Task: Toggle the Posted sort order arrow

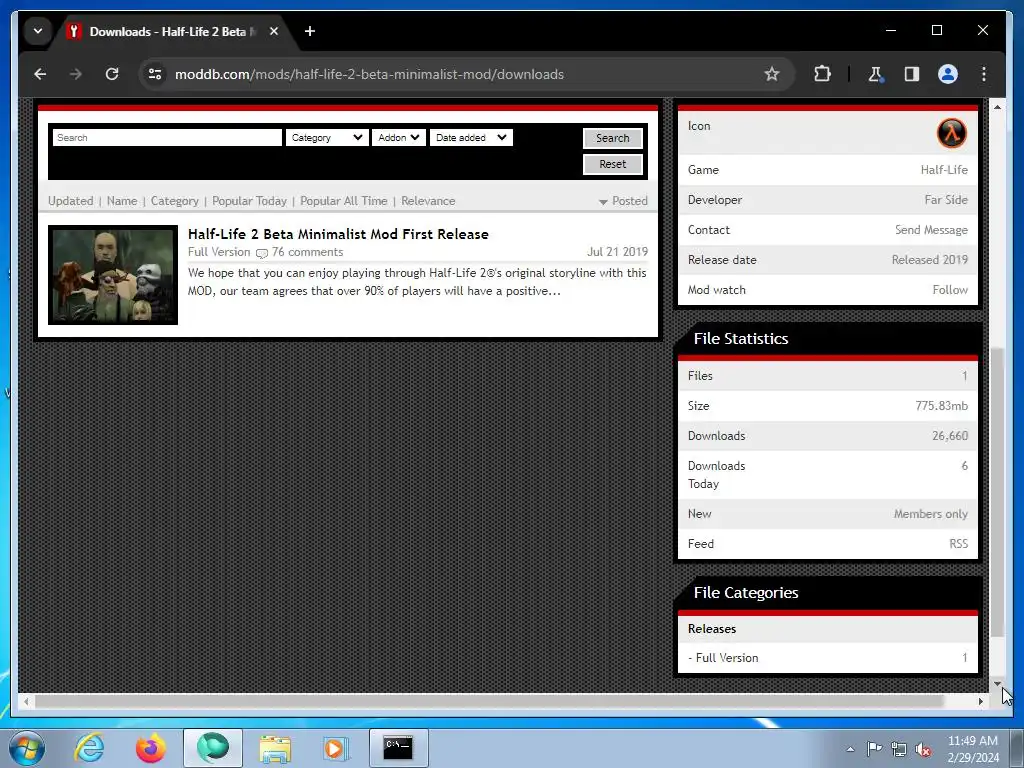Action: [x=603, y=202]
